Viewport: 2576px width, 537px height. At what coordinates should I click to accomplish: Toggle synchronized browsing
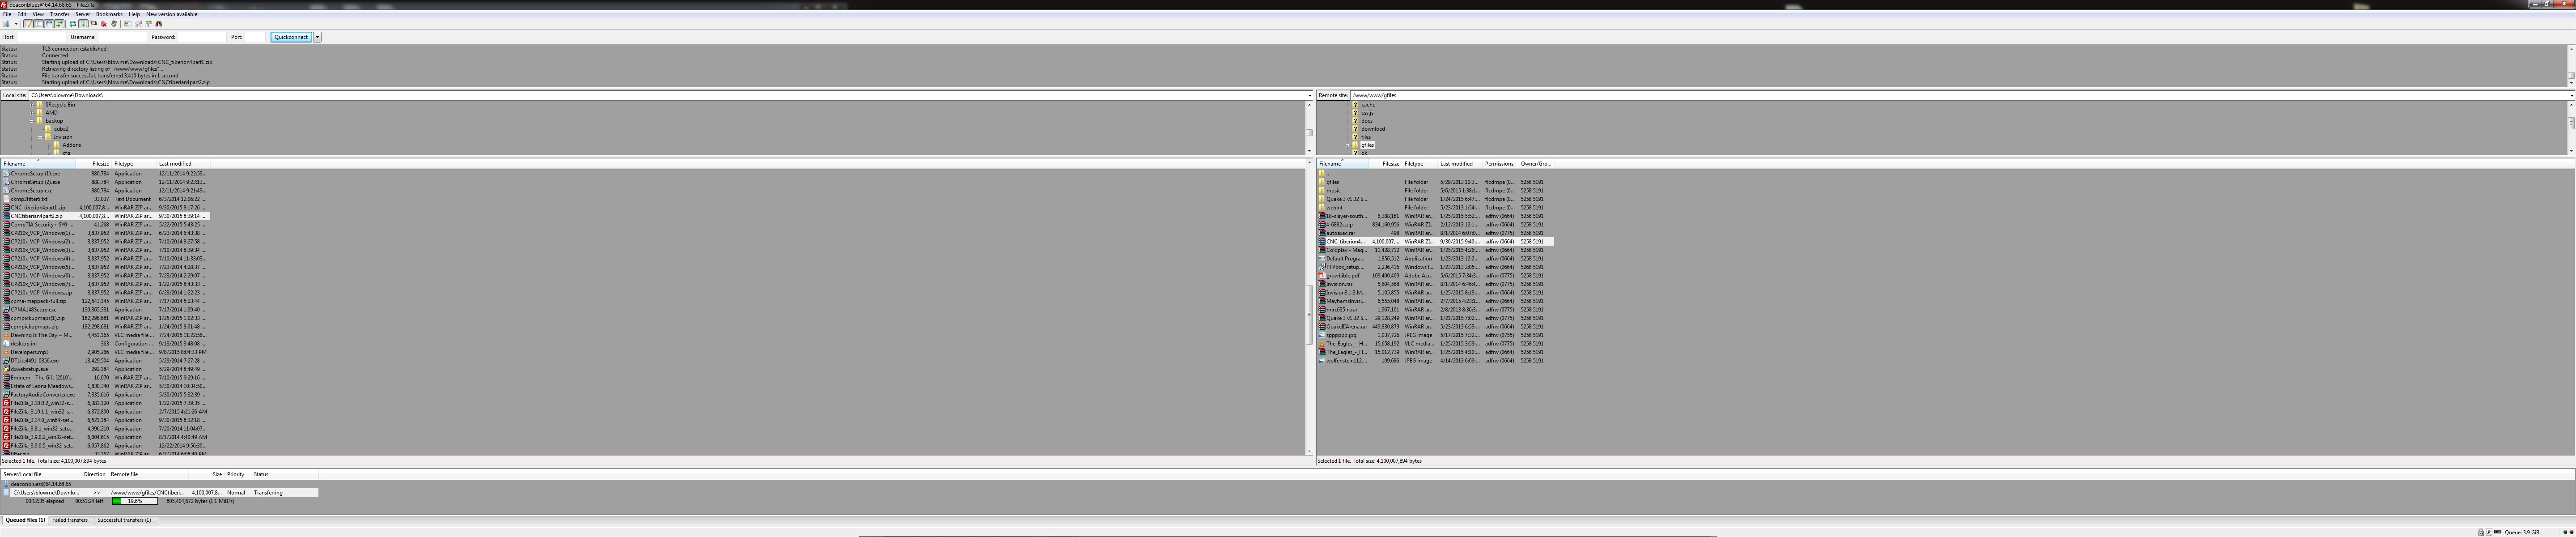pos(148,24)
